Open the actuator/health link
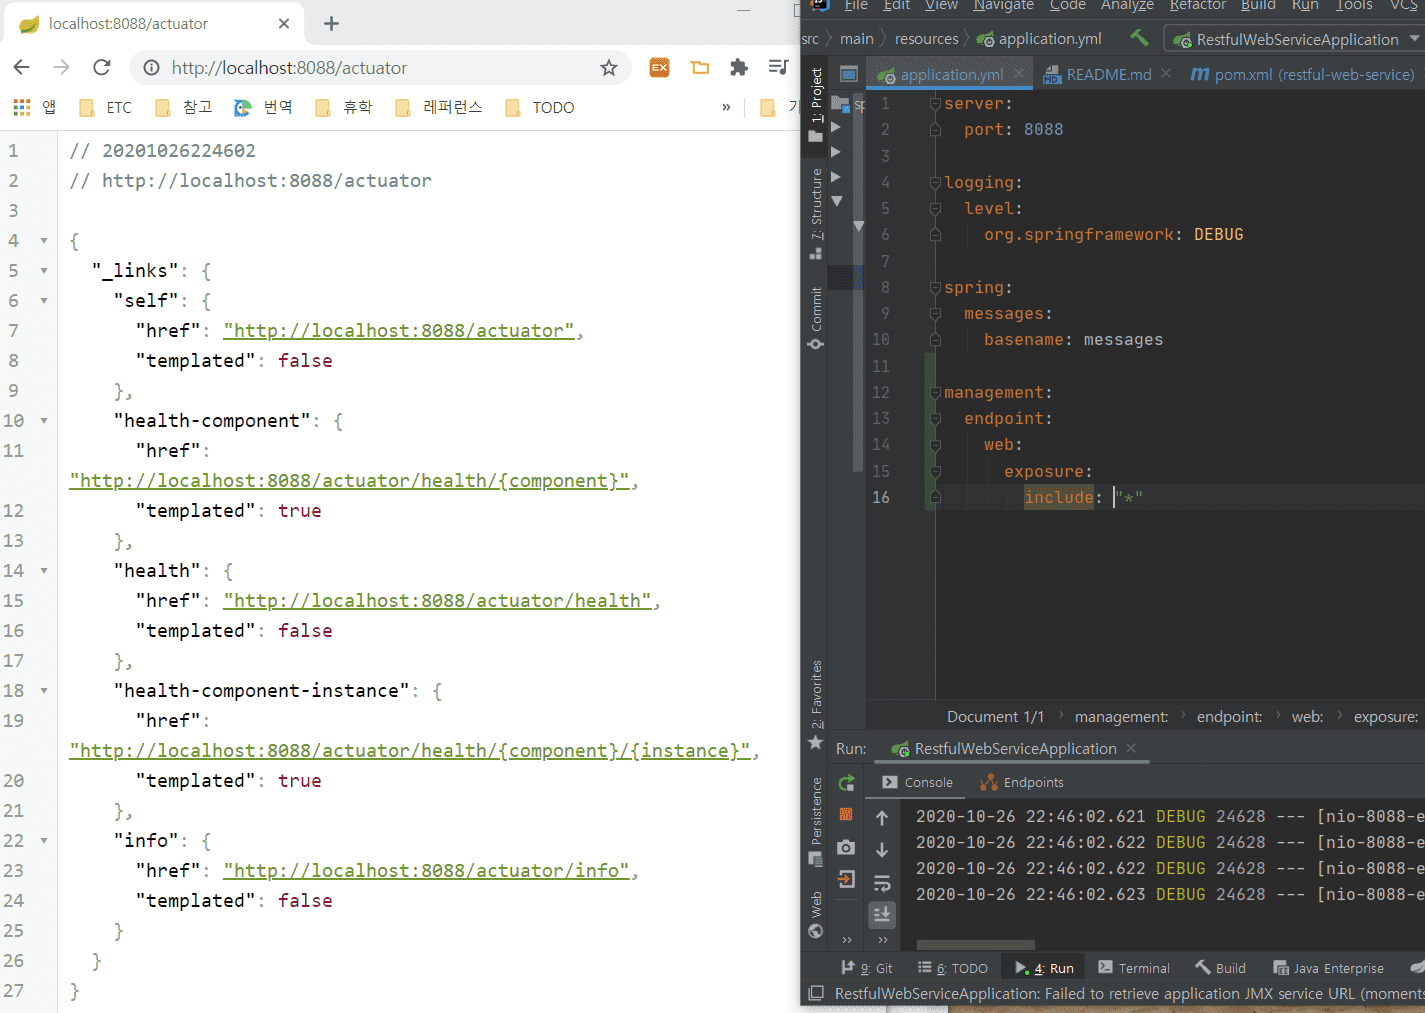This screenshot has width=1425, height=1013. coord(437,601)
